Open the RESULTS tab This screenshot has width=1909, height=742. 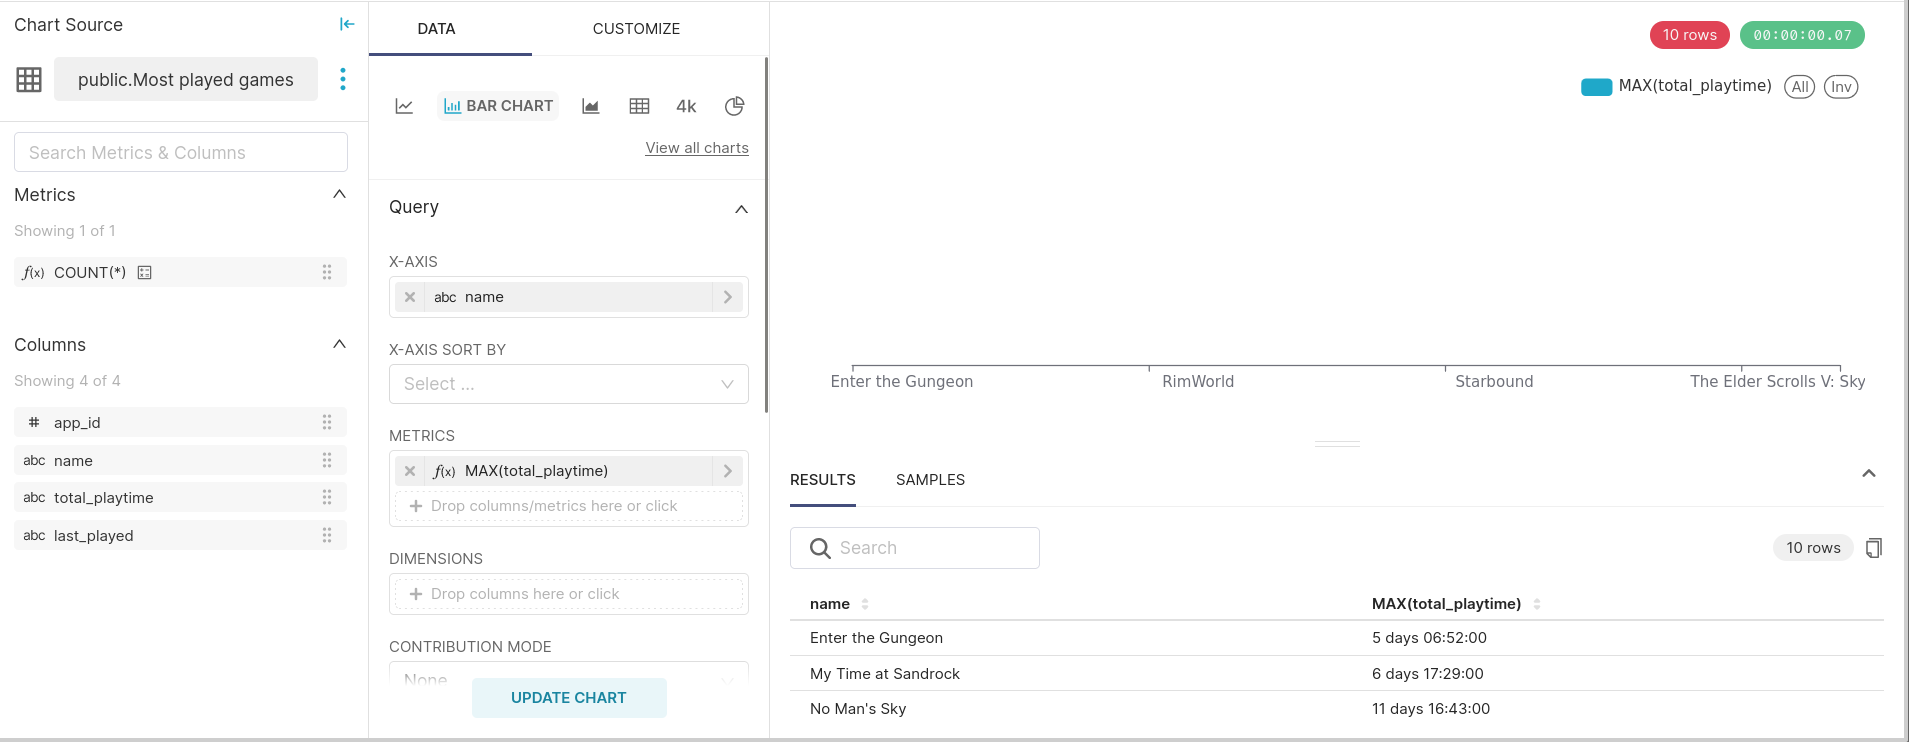[823, 480]
